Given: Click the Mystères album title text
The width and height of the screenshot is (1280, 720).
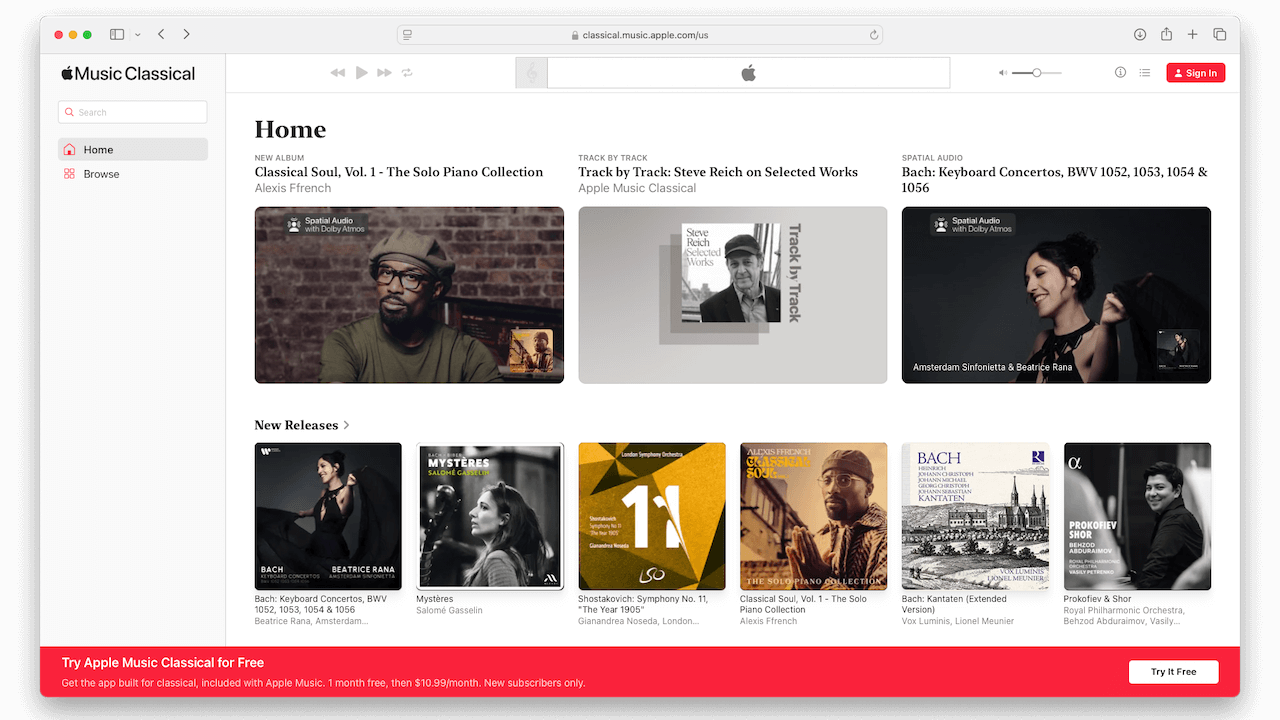Looking at the screenshot, I should point(435,599).
